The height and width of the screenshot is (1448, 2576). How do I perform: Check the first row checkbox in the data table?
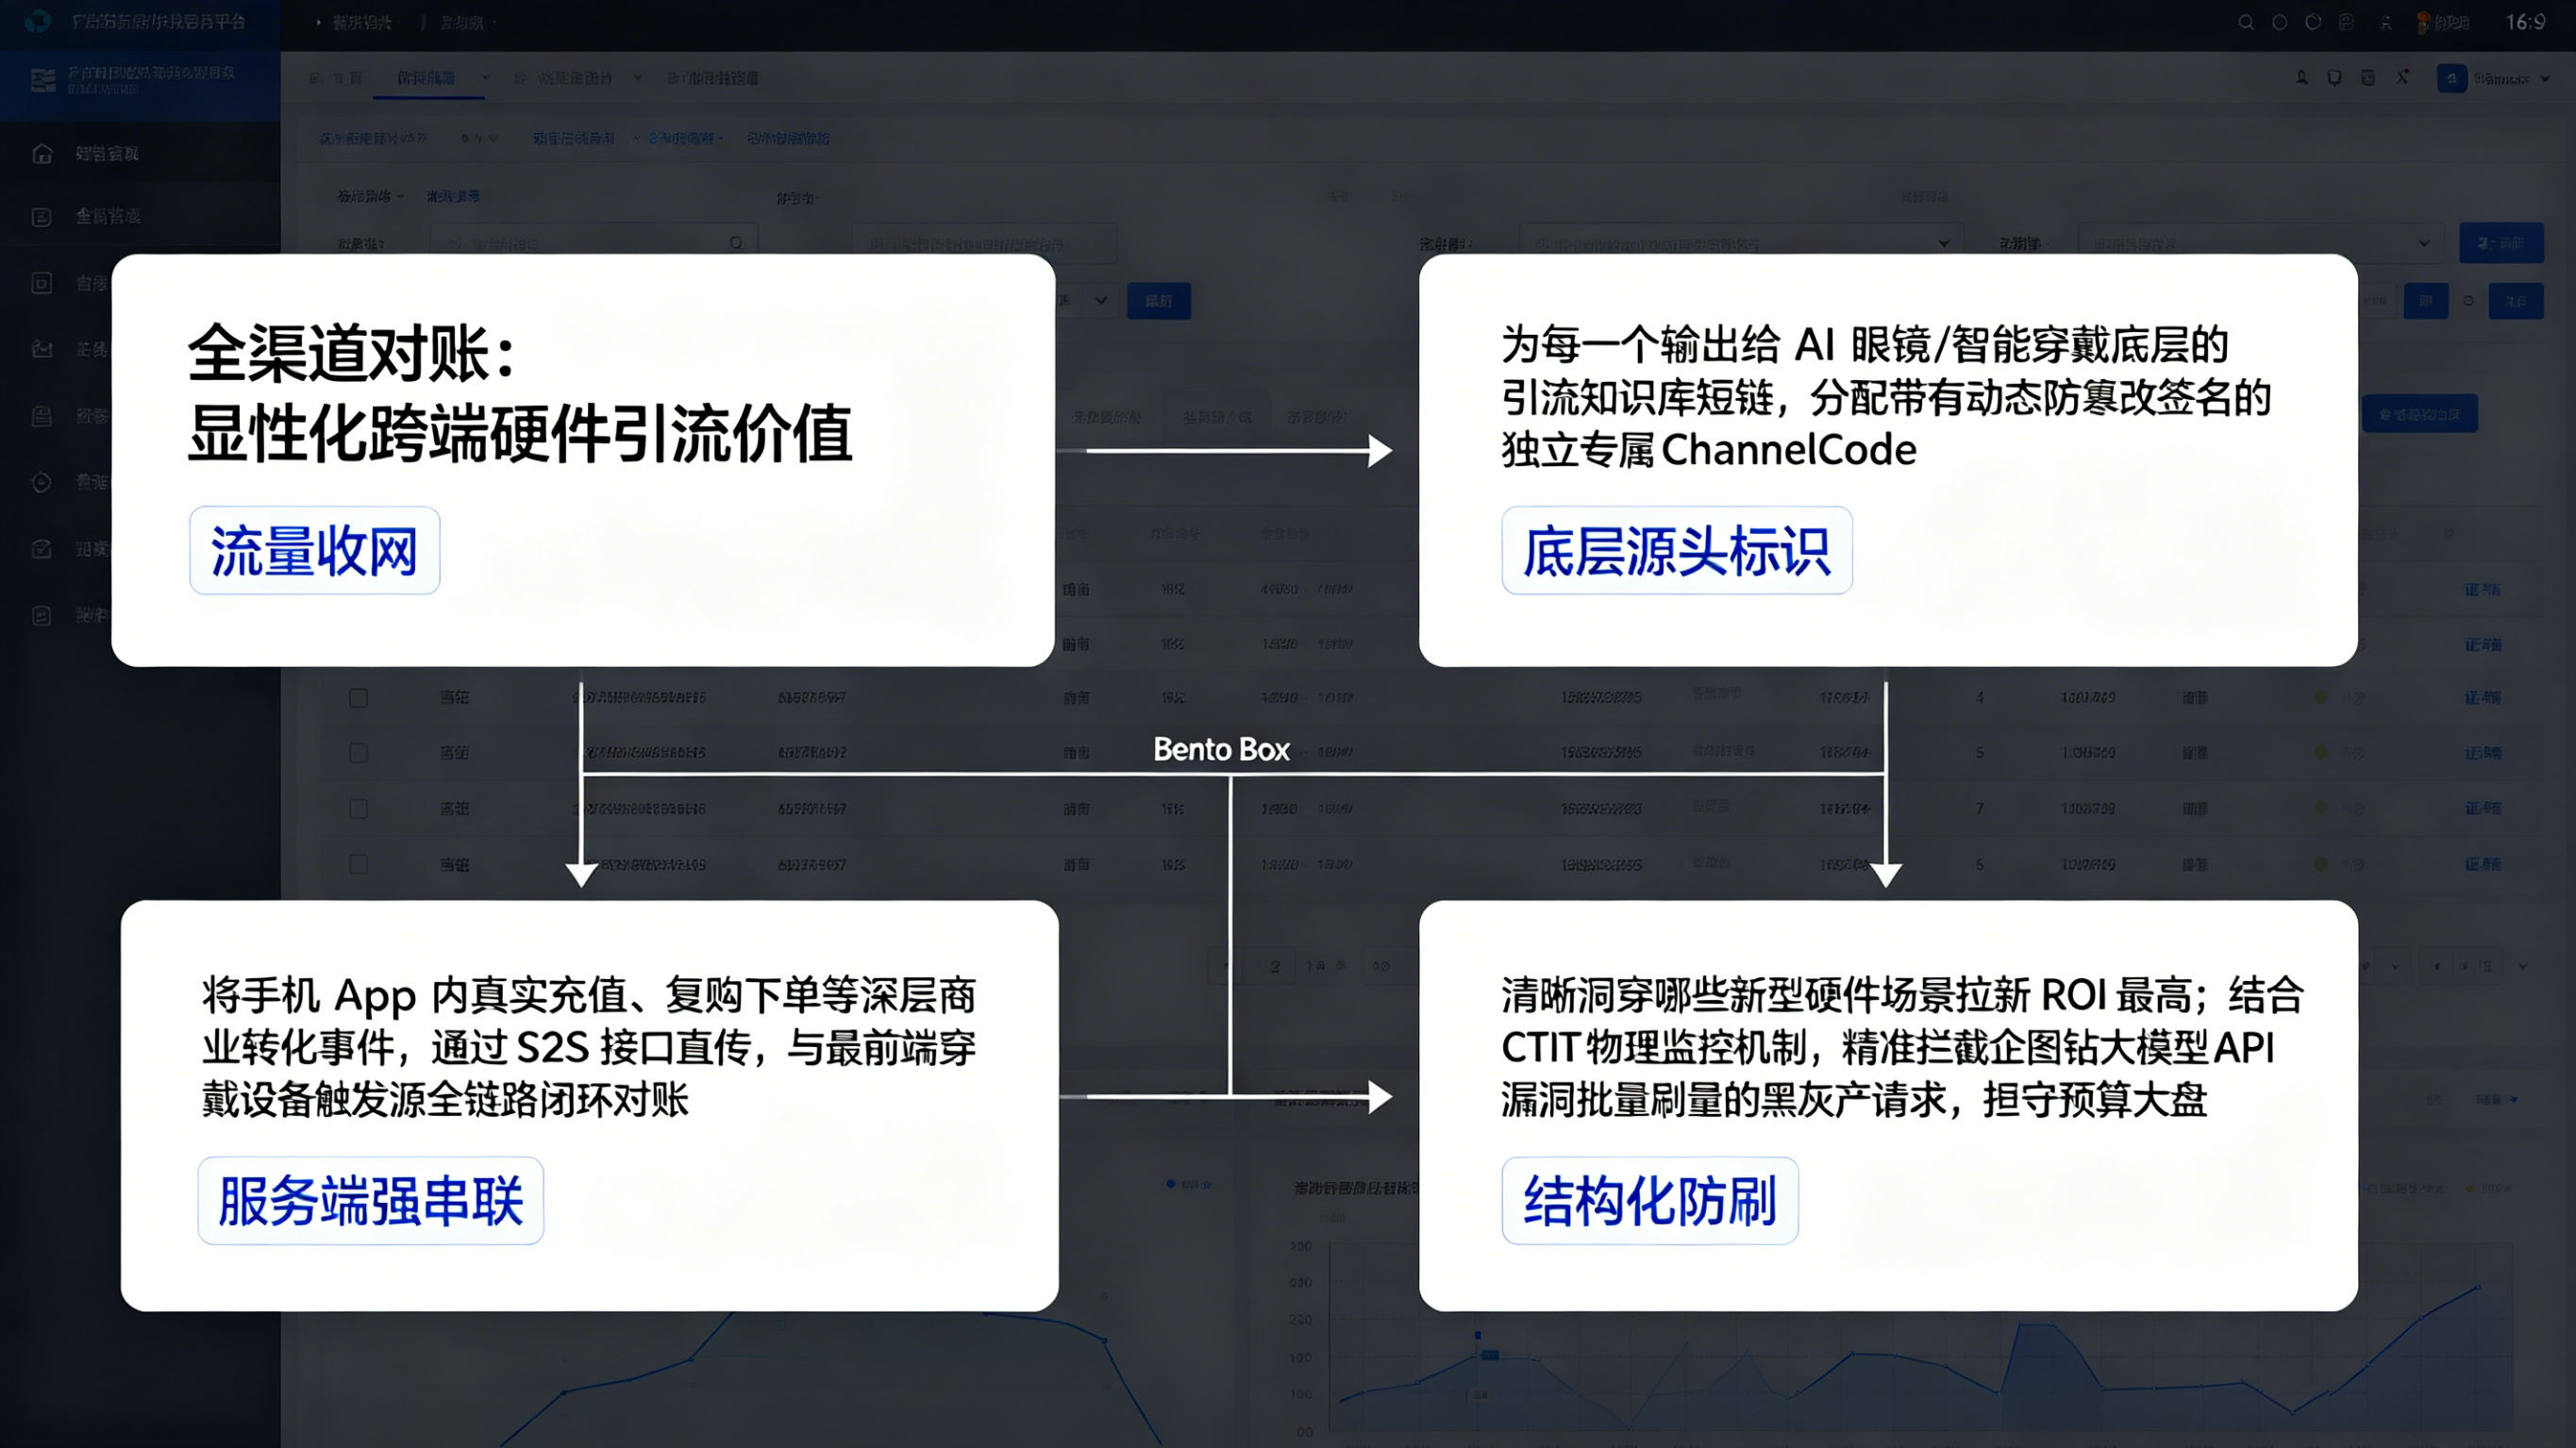click(358, 697)
